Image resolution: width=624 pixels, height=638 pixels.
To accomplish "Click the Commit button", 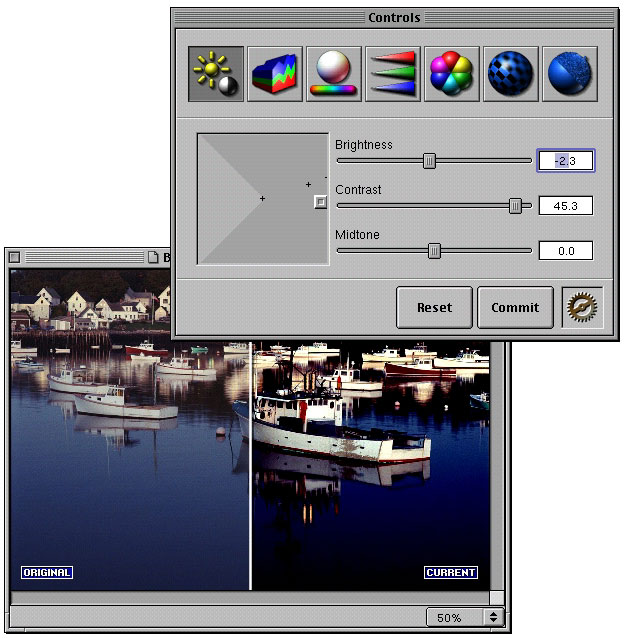I will (x=515, y=308).
